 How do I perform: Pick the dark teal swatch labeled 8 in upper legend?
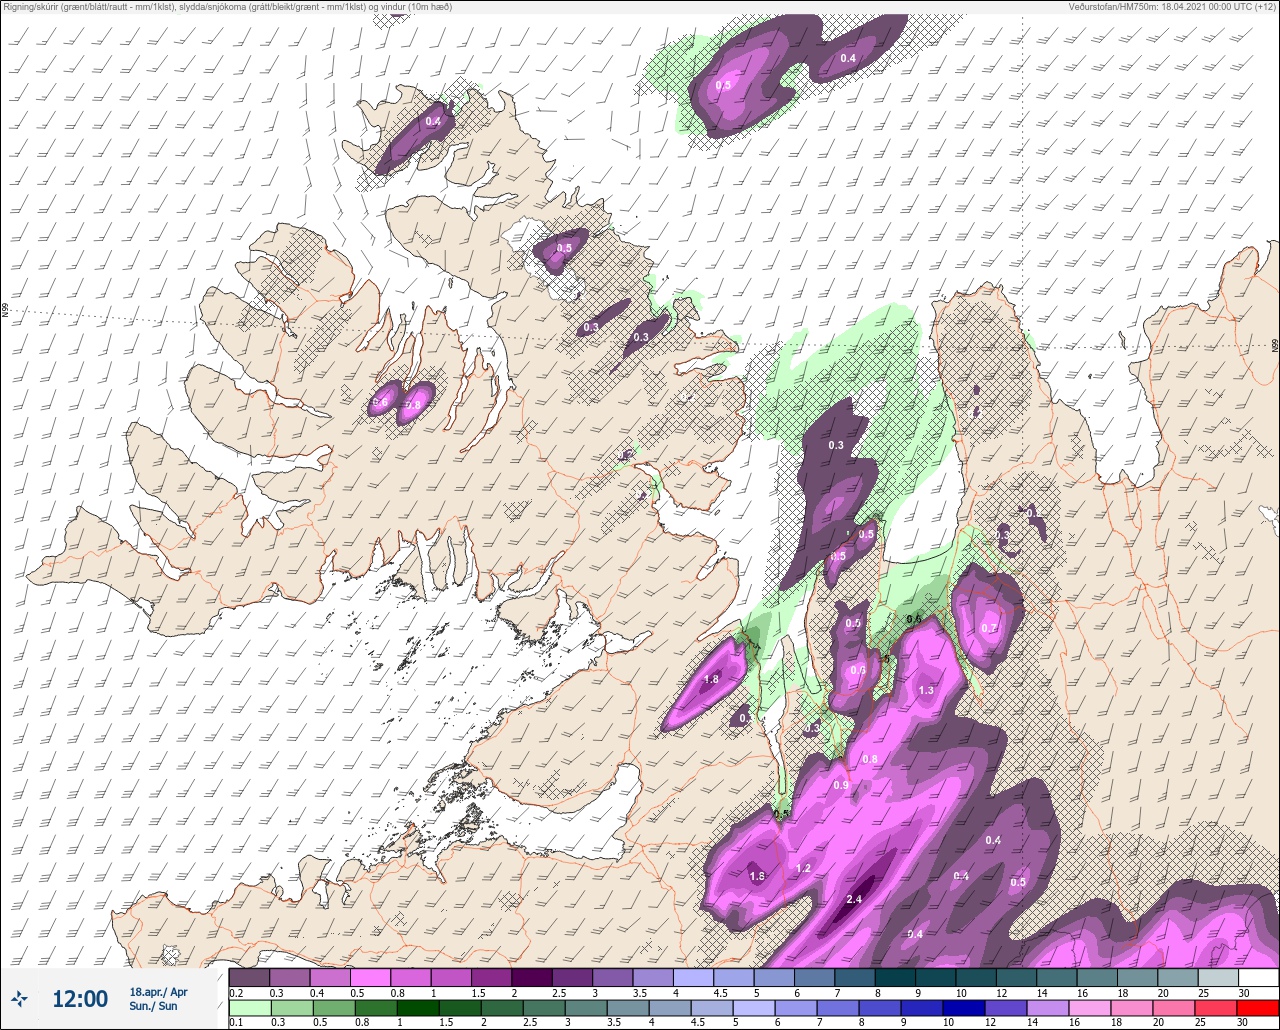(x=895, y=977)
